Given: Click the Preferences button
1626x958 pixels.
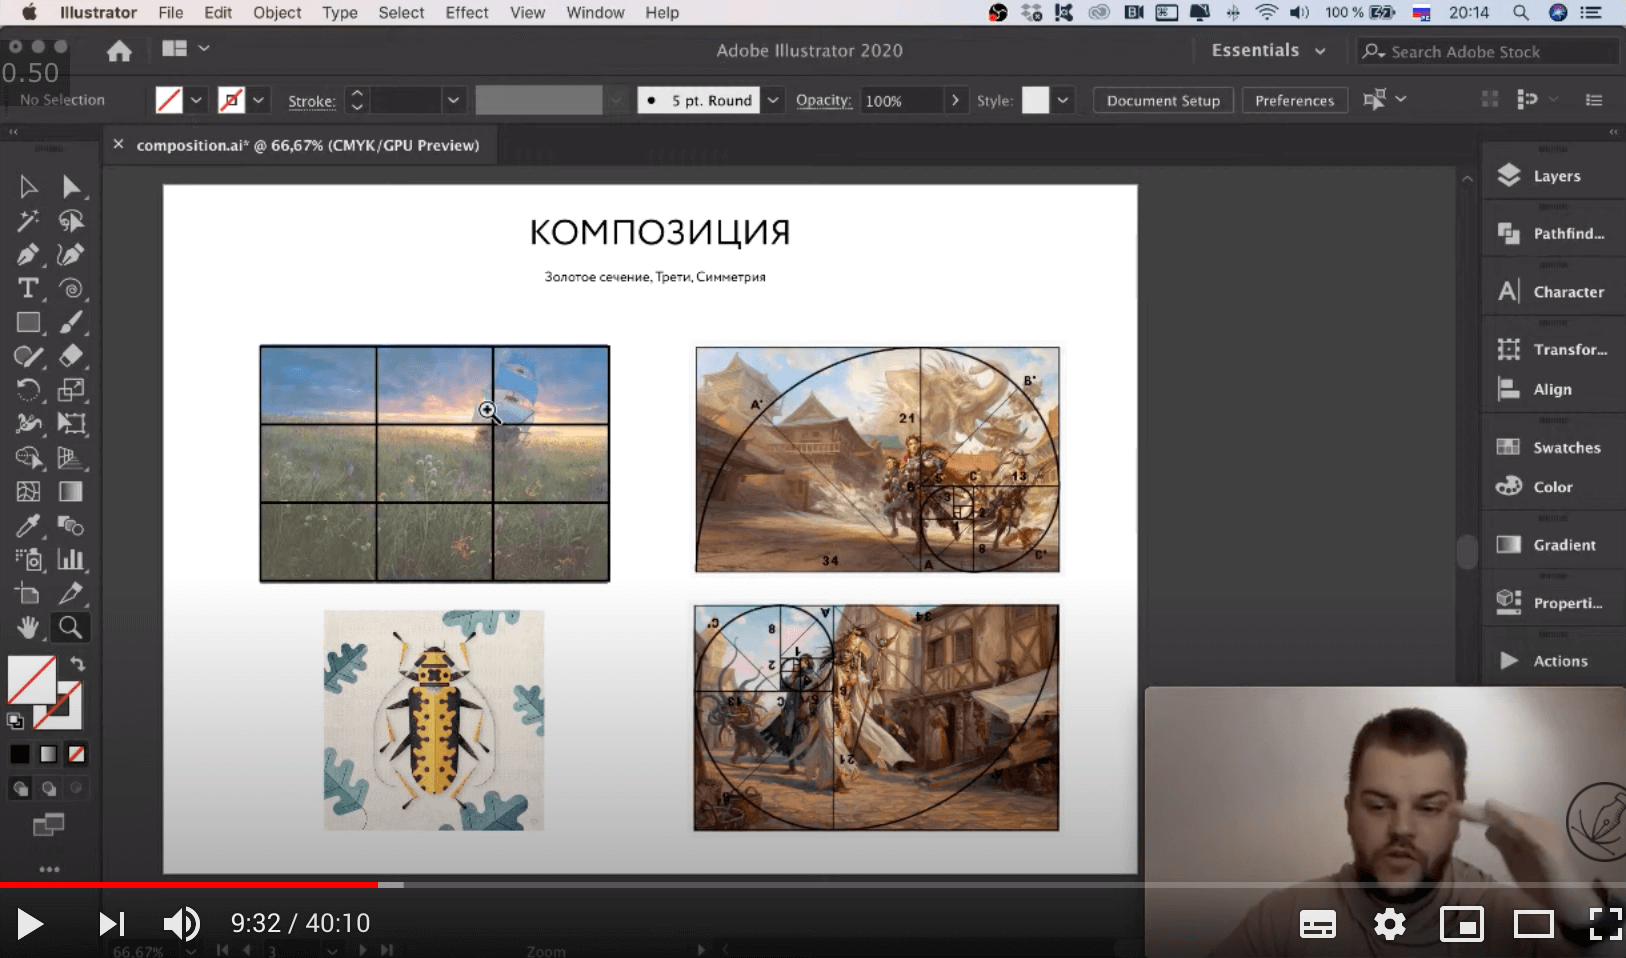Looking at the screenshot, I should coord(1294,101).
